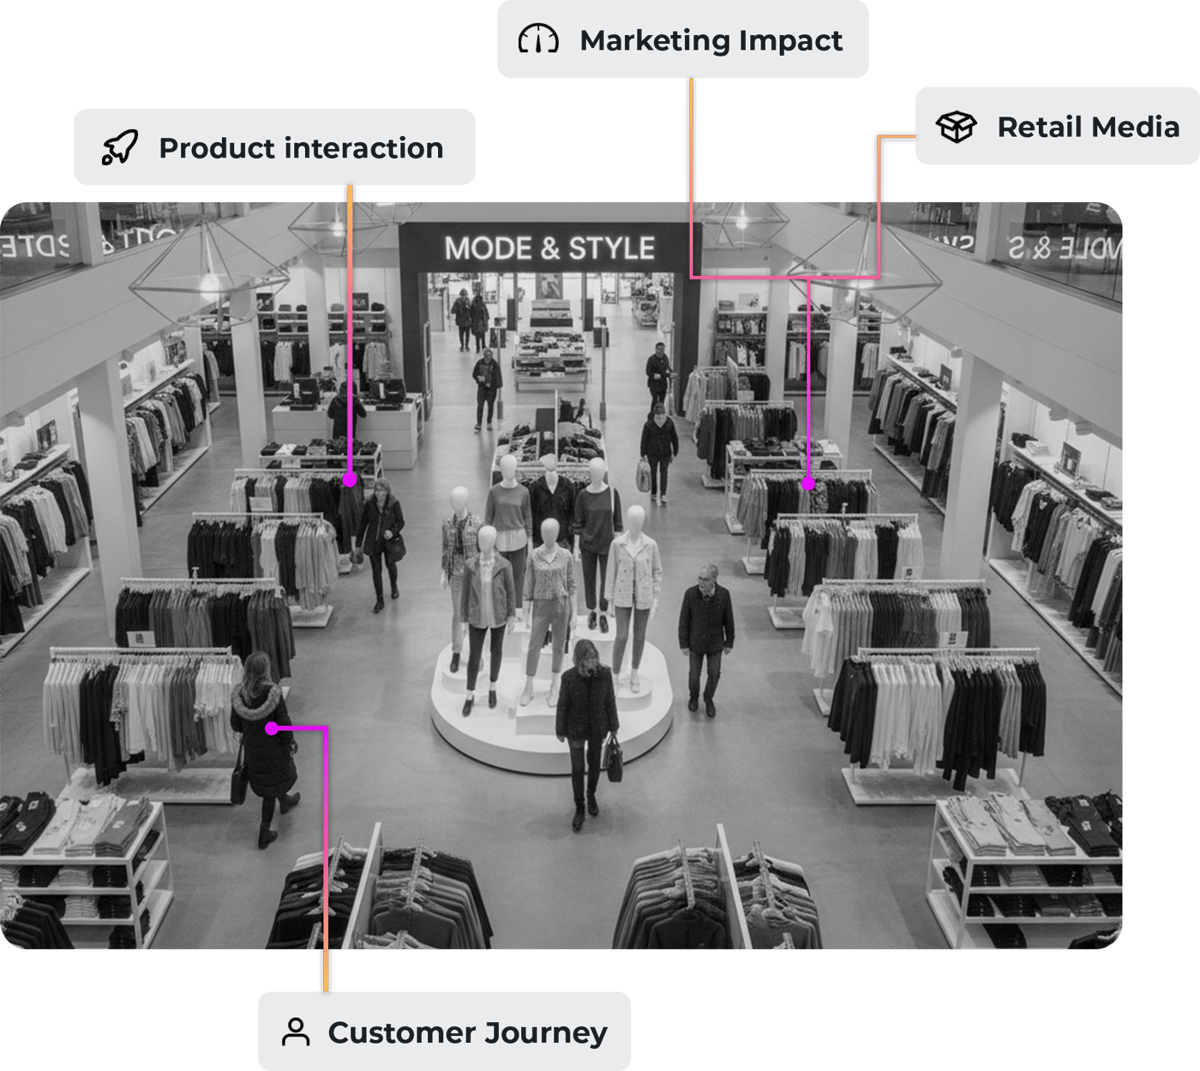Select the Product interaction label text

pos(301,148)
